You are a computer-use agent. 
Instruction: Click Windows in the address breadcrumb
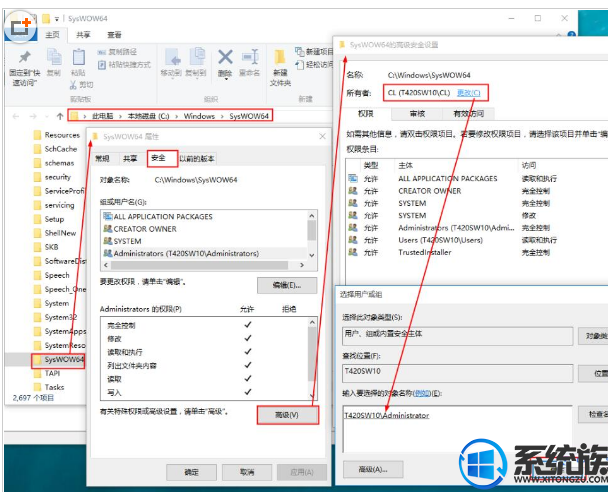click(199, 116)
